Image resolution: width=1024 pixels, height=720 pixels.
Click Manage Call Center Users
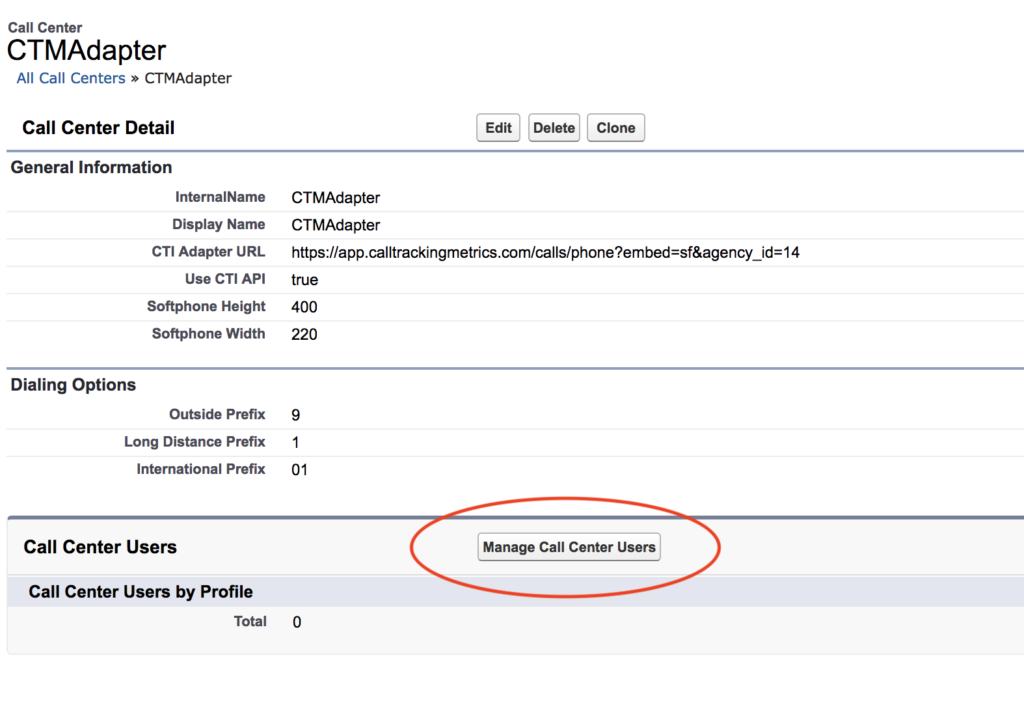[569, 547]
